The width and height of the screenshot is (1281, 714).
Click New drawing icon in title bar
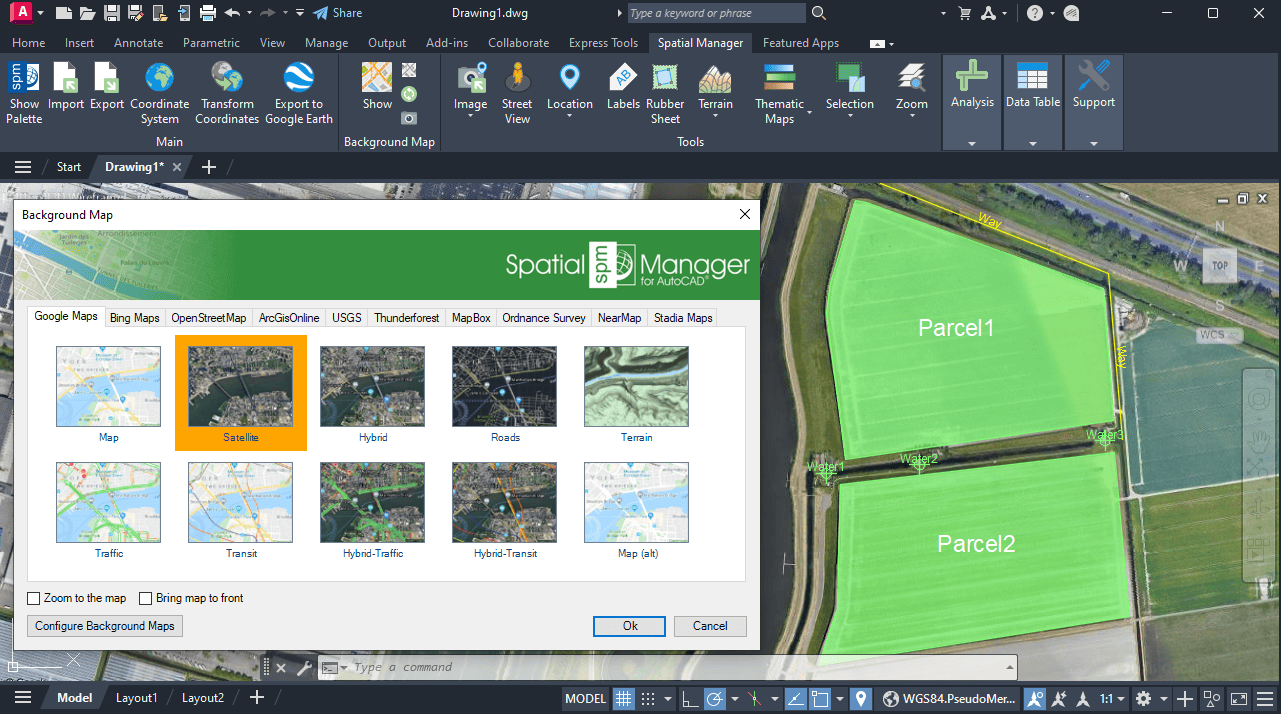click(x=64, y=13)
